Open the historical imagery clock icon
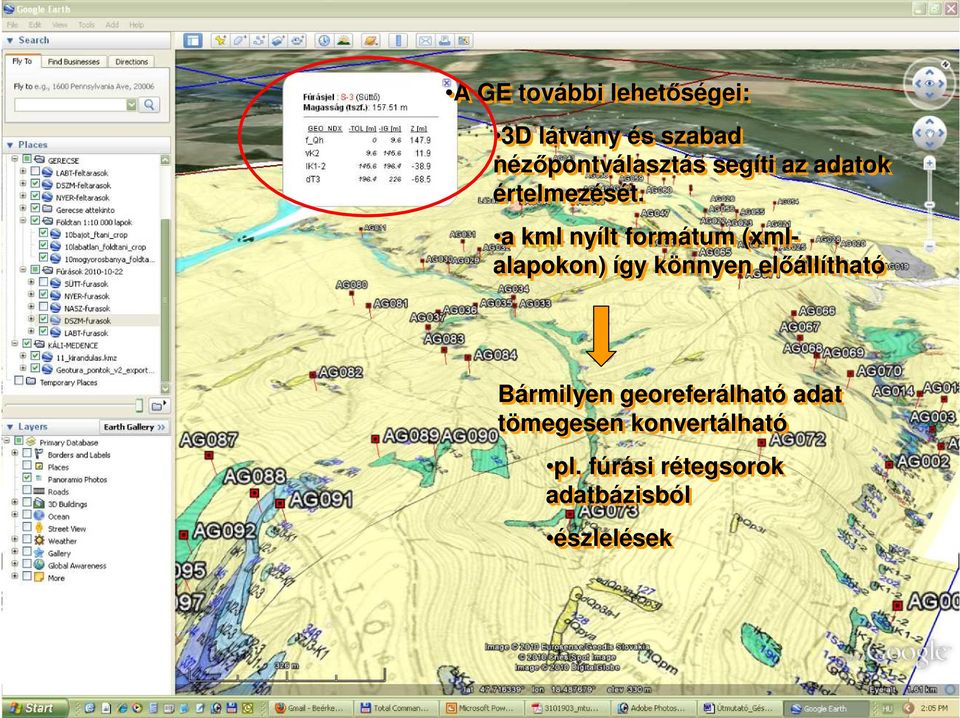Screen dimensions: 960x718 (x=324, y=41)
